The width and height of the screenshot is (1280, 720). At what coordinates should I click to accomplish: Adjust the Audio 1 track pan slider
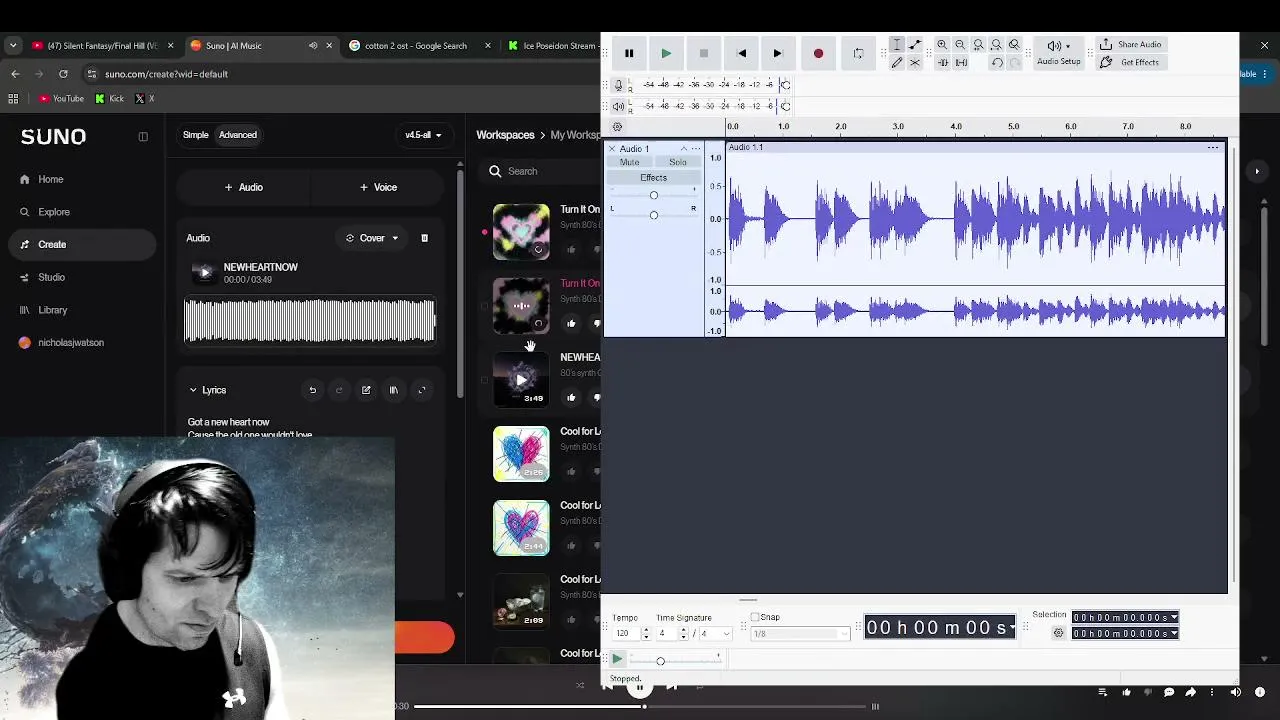(x=654, y=214)
